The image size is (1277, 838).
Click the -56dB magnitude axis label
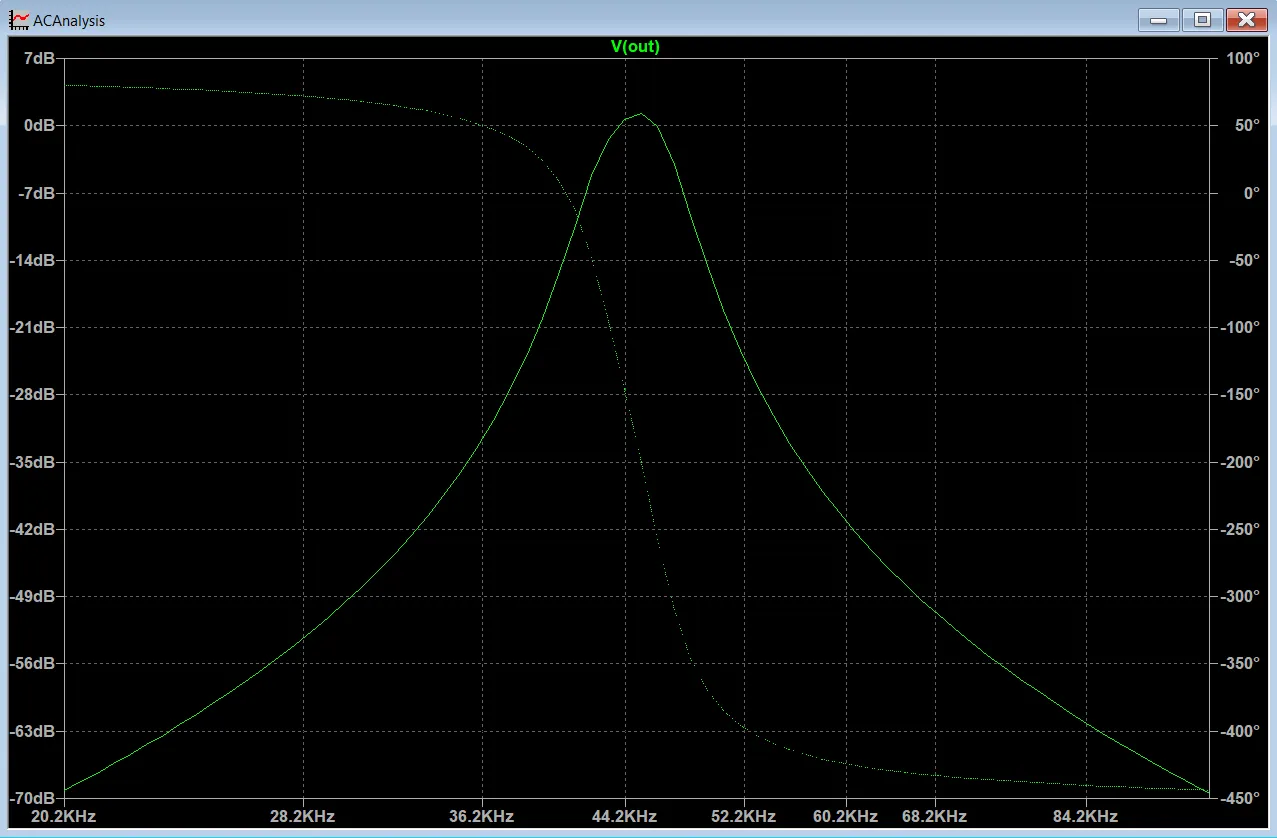pyautogui.click(x=33, y=663)
